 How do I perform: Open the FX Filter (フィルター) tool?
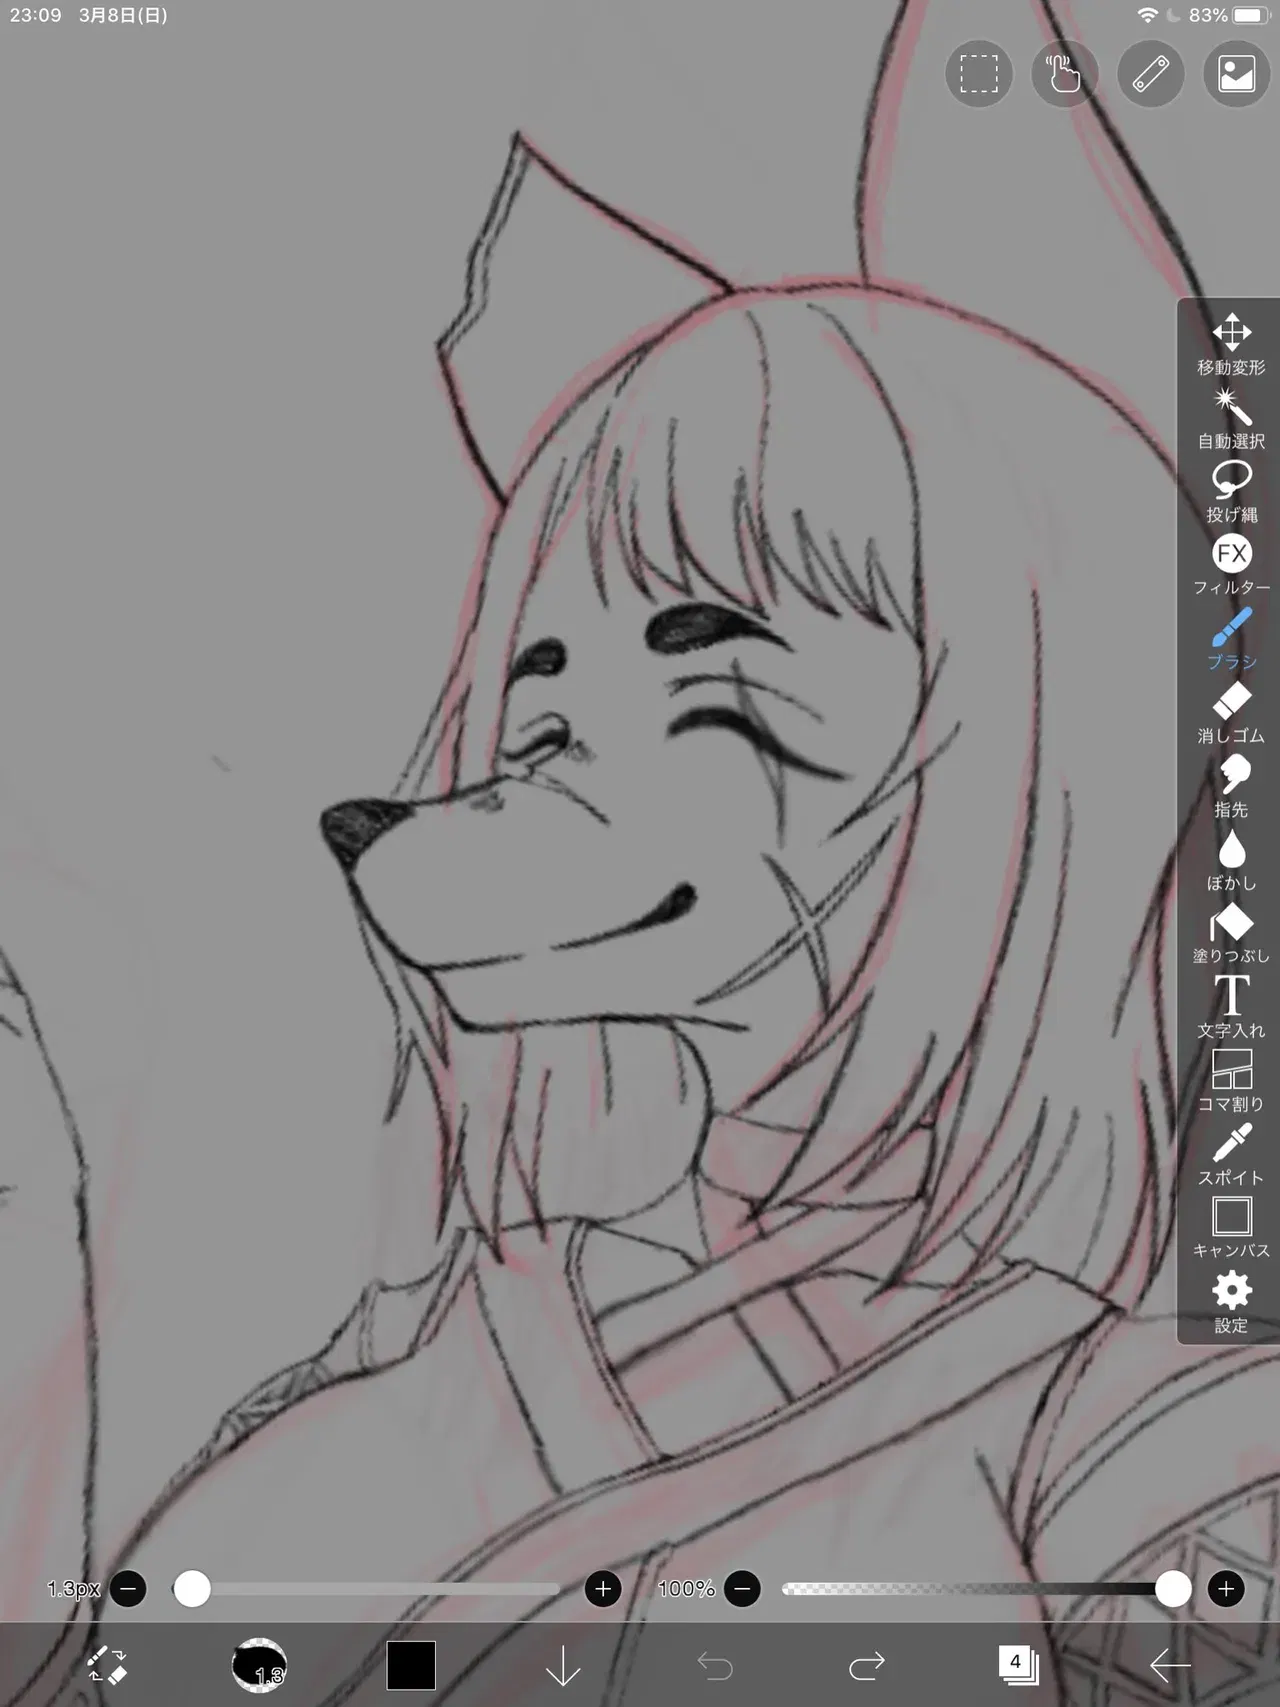click(1231, 565)
